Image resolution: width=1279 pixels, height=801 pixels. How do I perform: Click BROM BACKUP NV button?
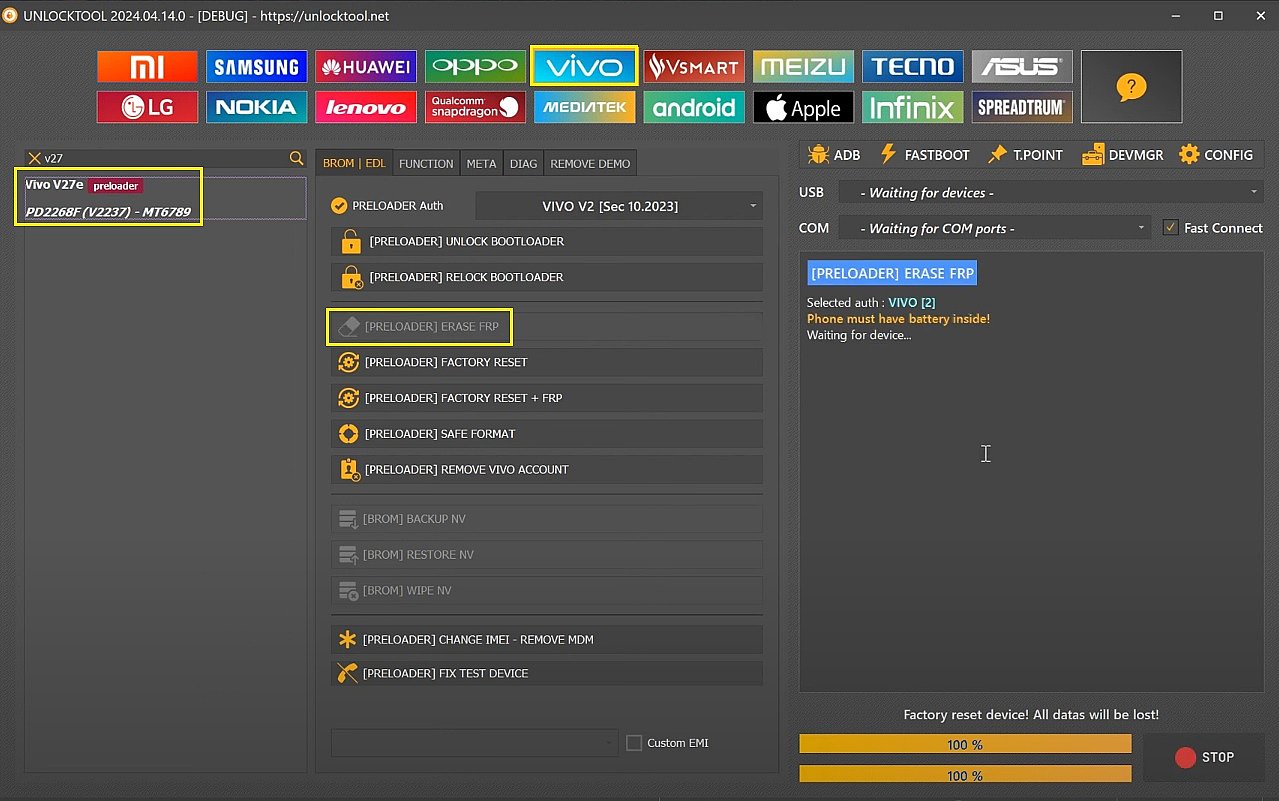pos(546,519)
